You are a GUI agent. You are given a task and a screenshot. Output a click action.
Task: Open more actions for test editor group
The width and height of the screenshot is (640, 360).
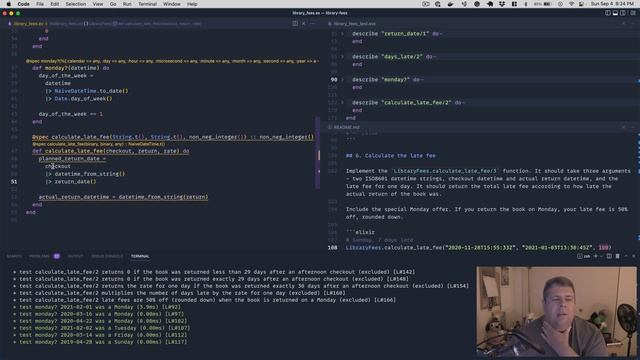[x=633, y=24]
